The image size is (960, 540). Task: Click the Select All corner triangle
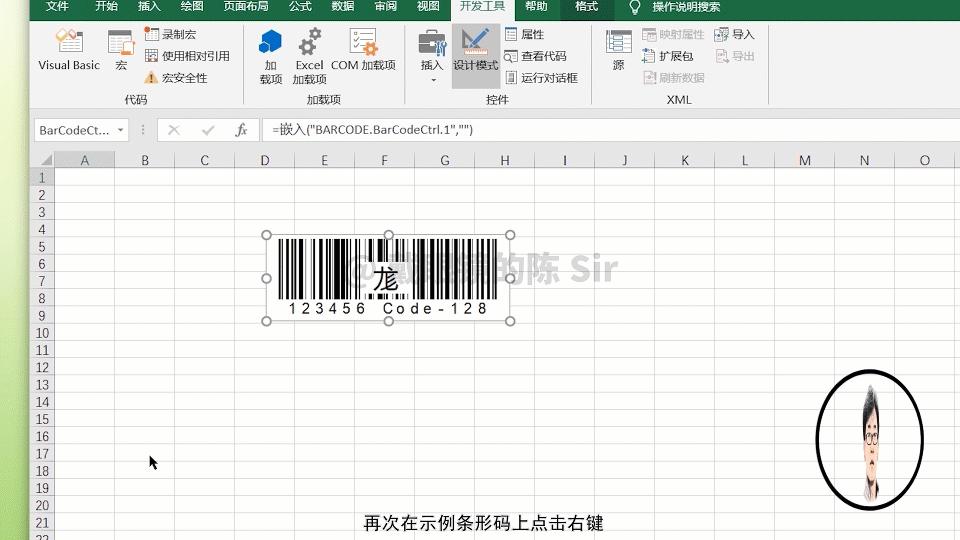[x=46, y=160]
